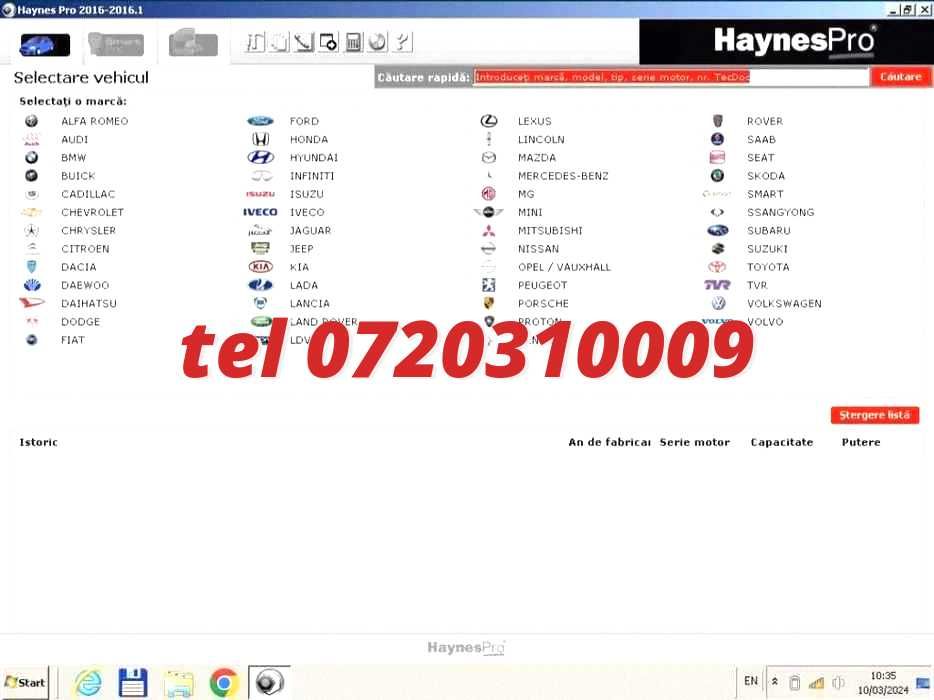The image size is (934, 700).
Task: Open the greyed Smart tab
Action: point(116,44)
